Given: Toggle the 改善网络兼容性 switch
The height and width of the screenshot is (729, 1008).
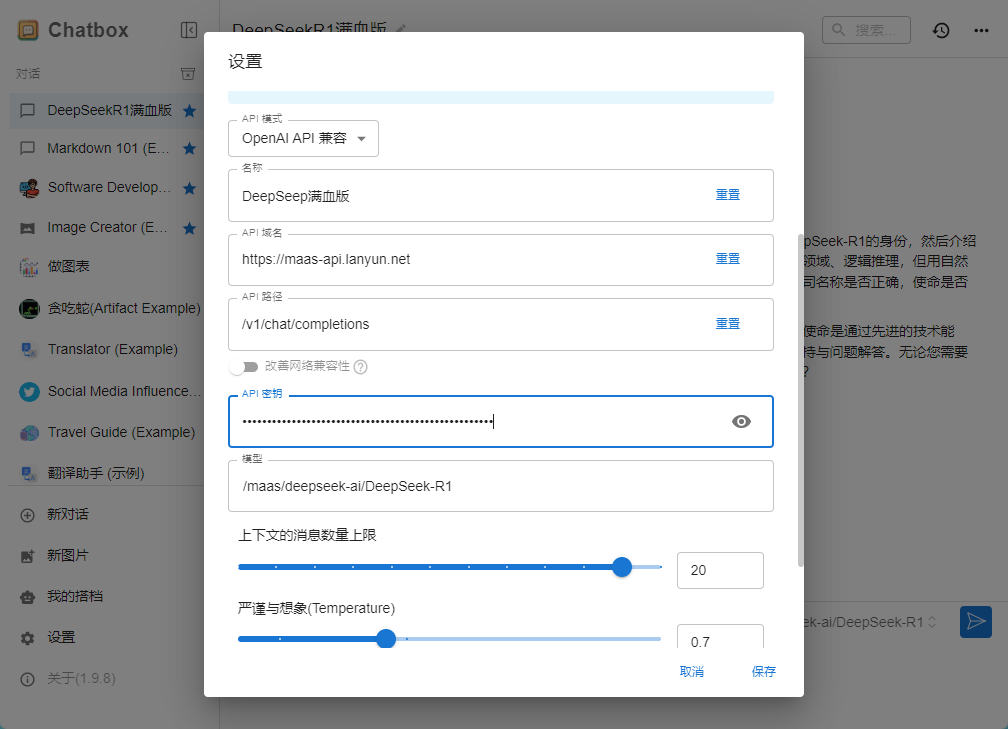Looking at the screenshot, I should (x=244, y=367).
